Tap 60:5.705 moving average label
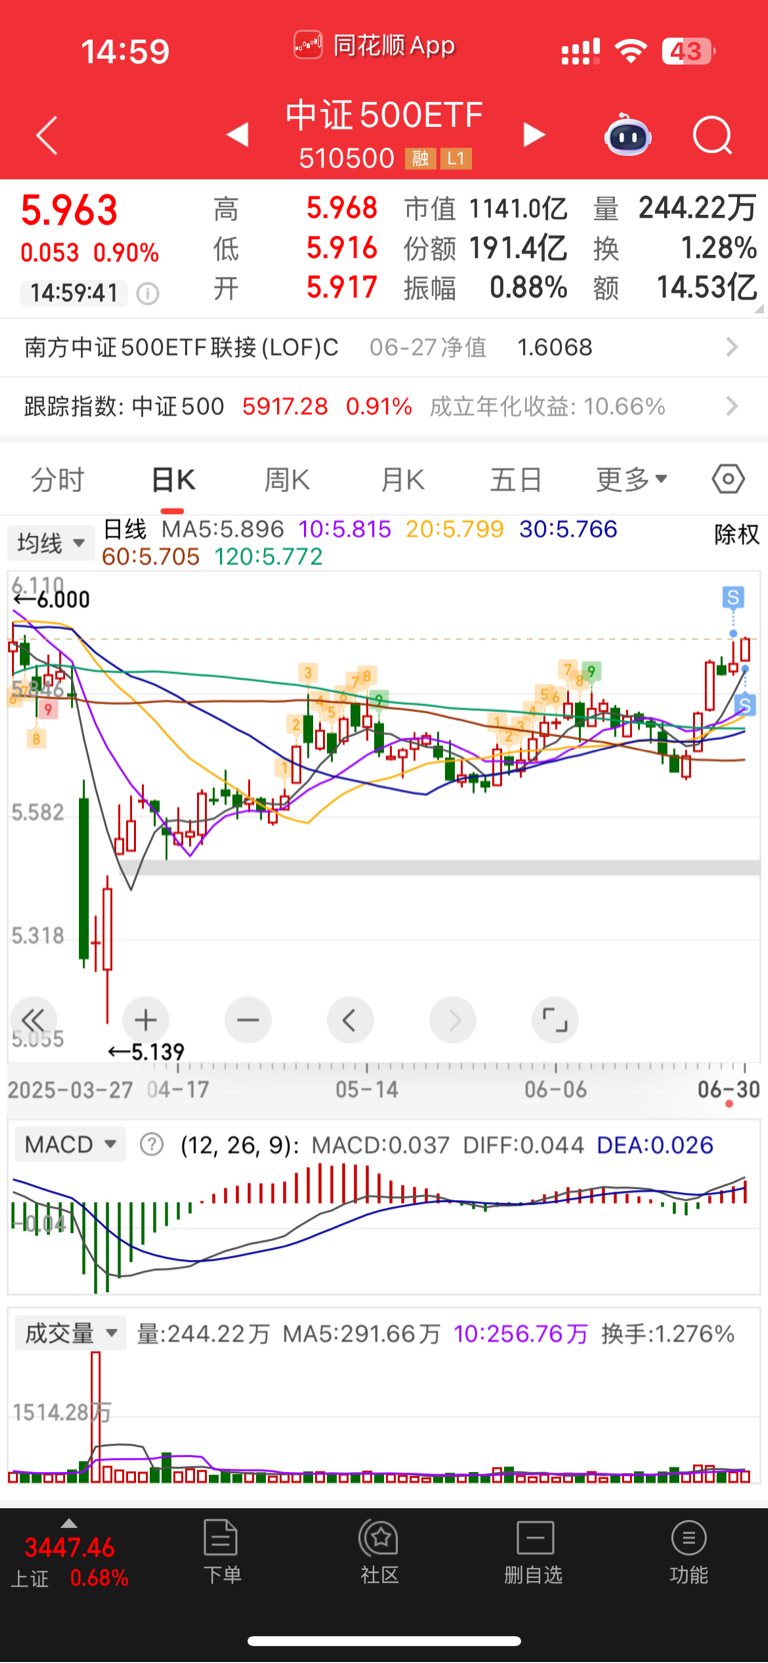This screenshot has width=768, height=1663. pos(151,557)
